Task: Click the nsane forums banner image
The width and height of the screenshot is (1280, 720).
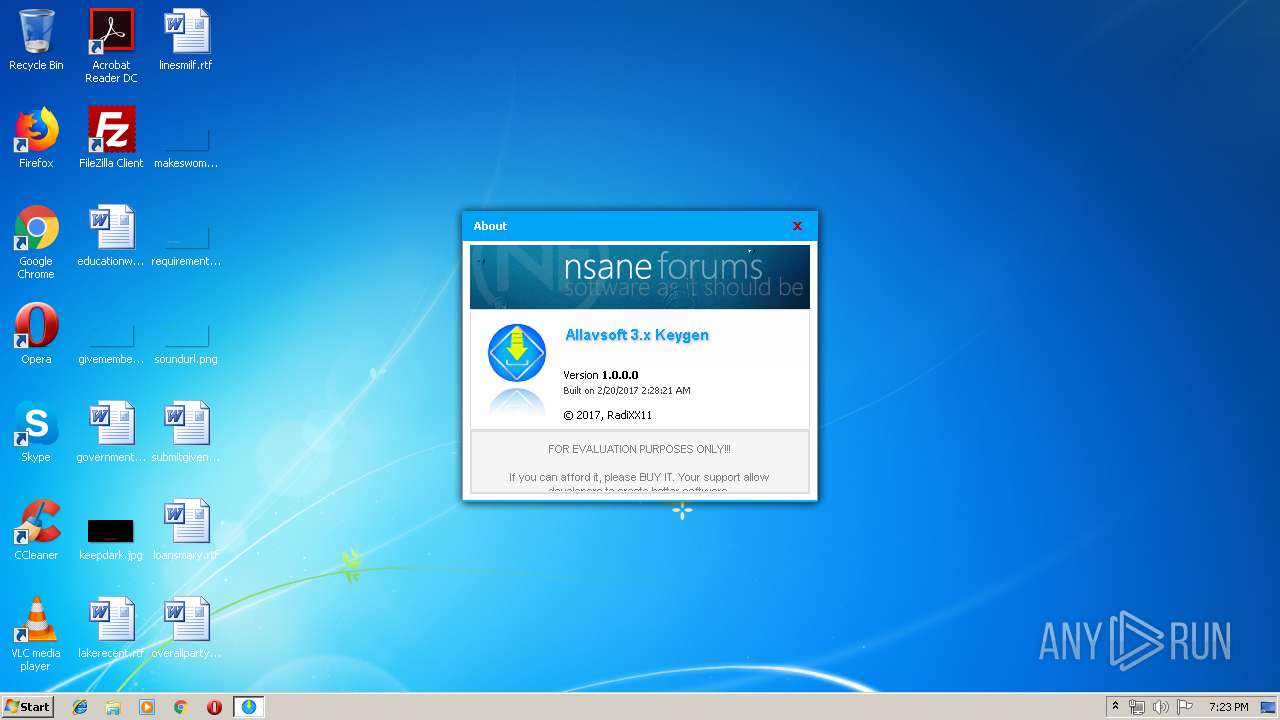Action: (x=640, y=277)
